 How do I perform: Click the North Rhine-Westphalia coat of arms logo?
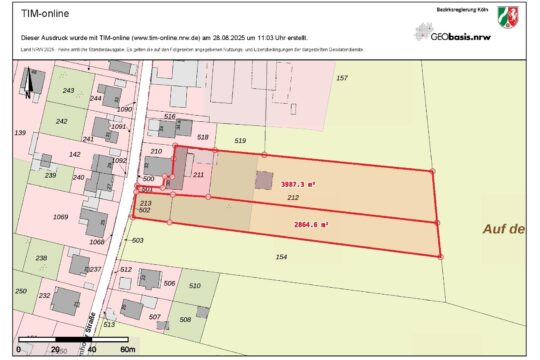coord(508,17)
